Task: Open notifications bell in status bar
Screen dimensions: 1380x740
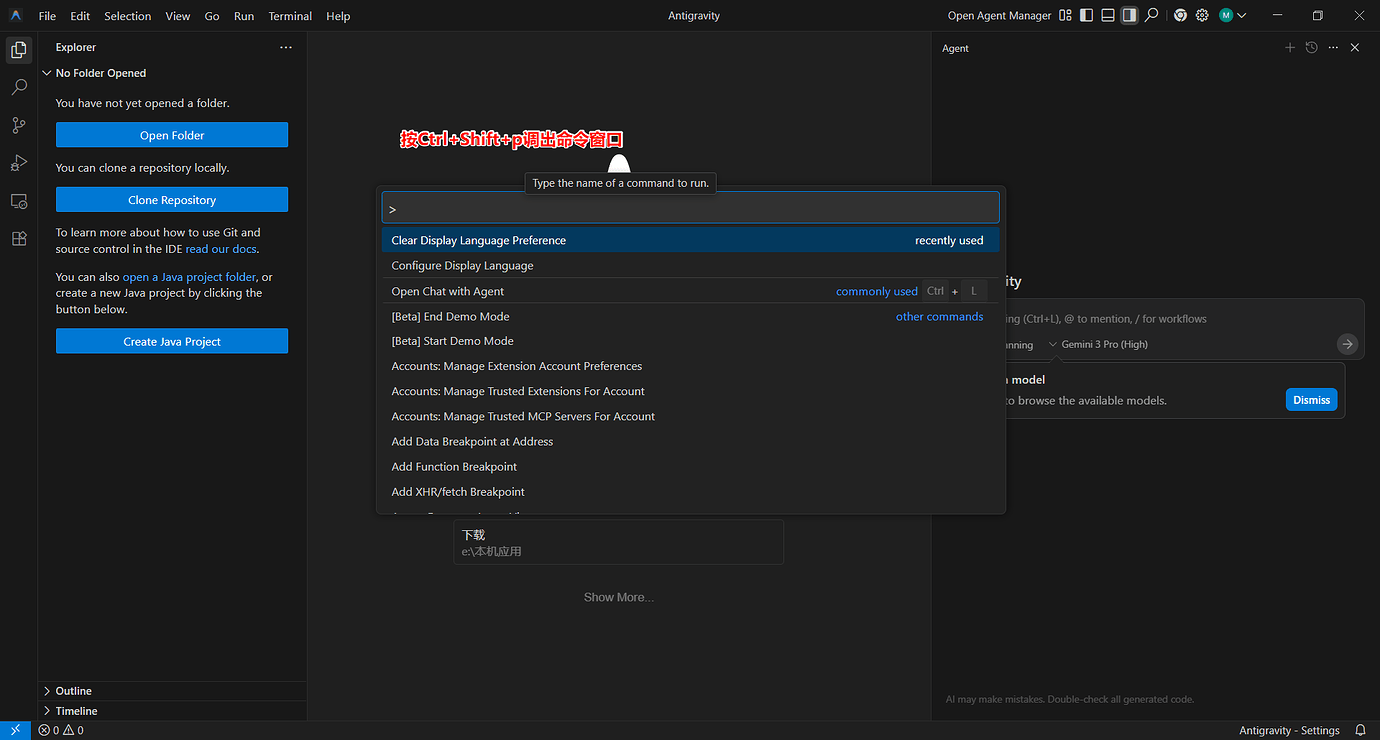Action: point(1360,730)
